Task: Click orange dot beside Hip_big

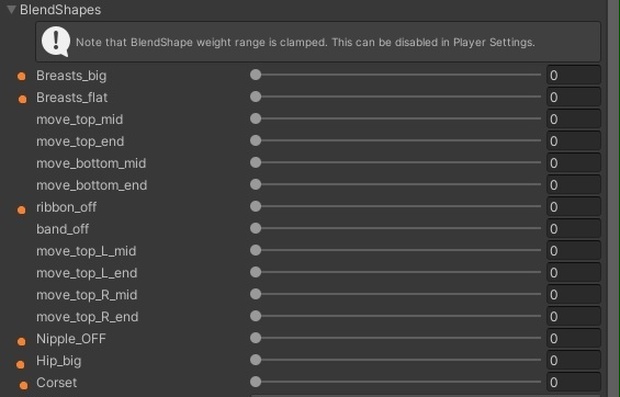Action: point(20,364)
